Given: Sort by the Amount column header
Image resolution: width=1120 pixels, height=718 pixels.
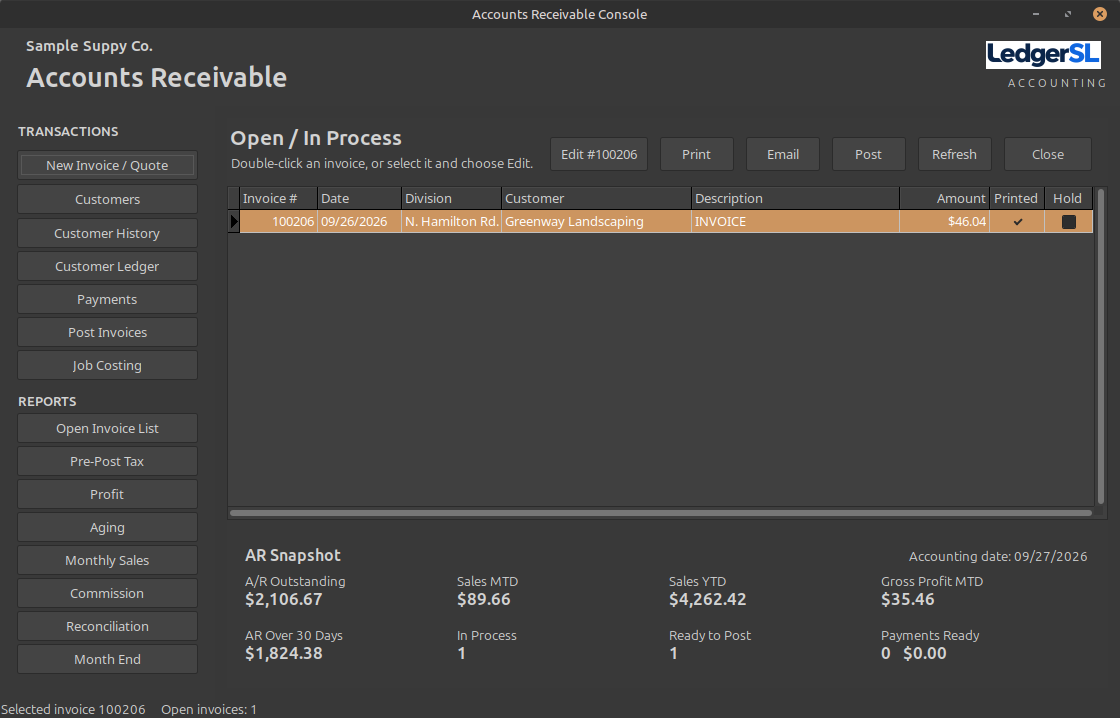Looking at the screenshot, I should 944,199.
